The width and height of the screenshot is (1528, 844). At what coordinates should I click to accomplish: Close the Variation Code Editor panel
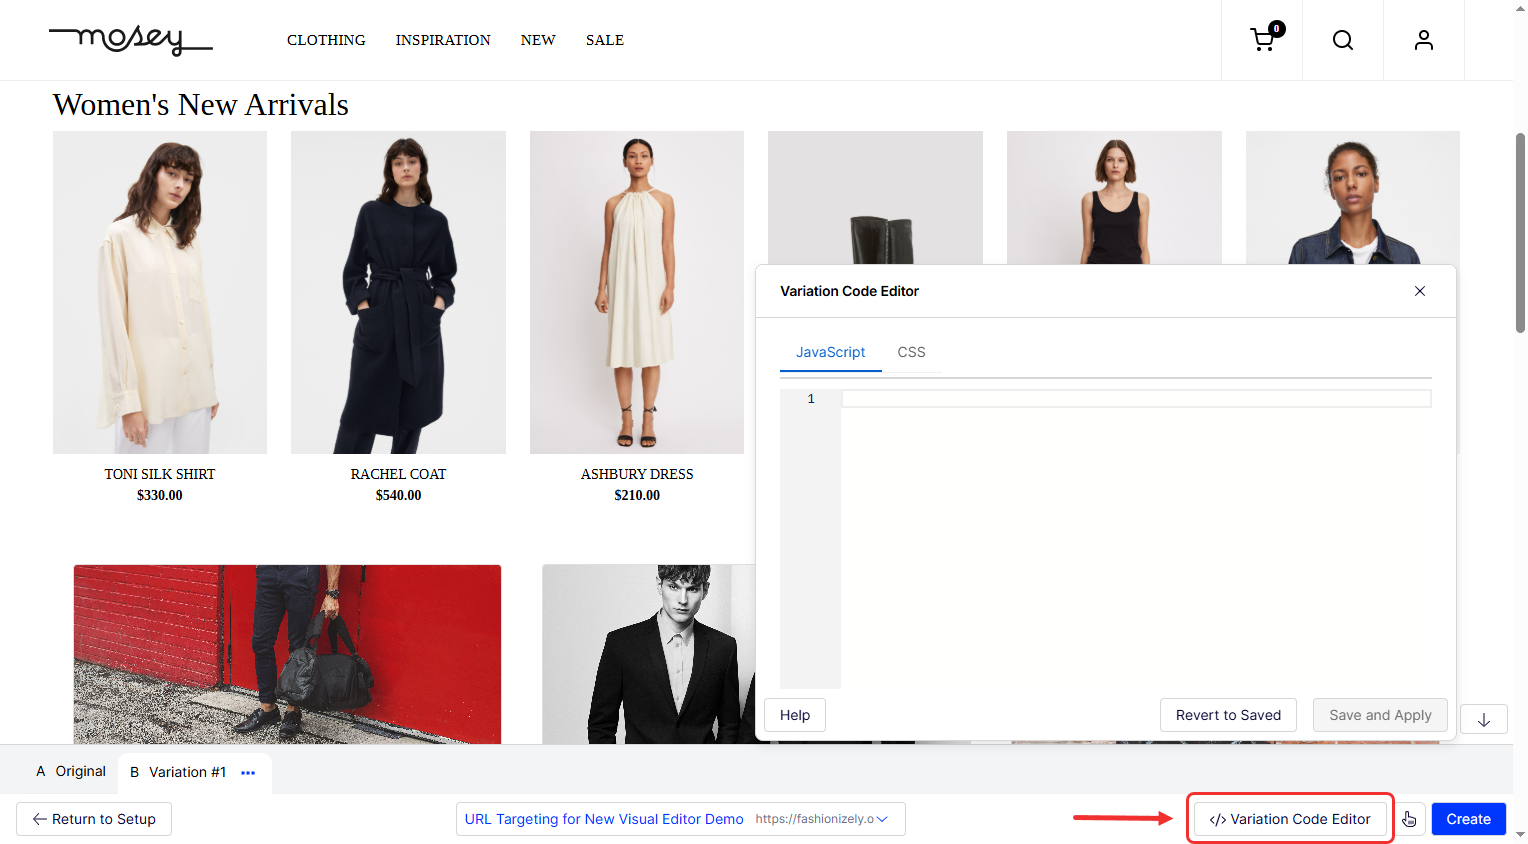(1419, 291)
